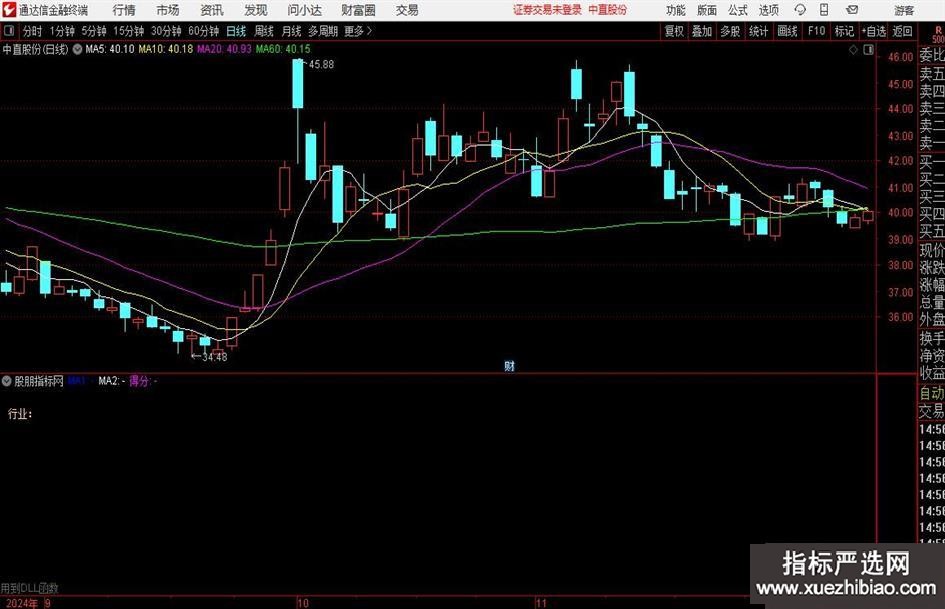Click the 通达信 app logo icon
Image resolution: width=945 pixels, height=609 pixels.
[x=9, y=10]
